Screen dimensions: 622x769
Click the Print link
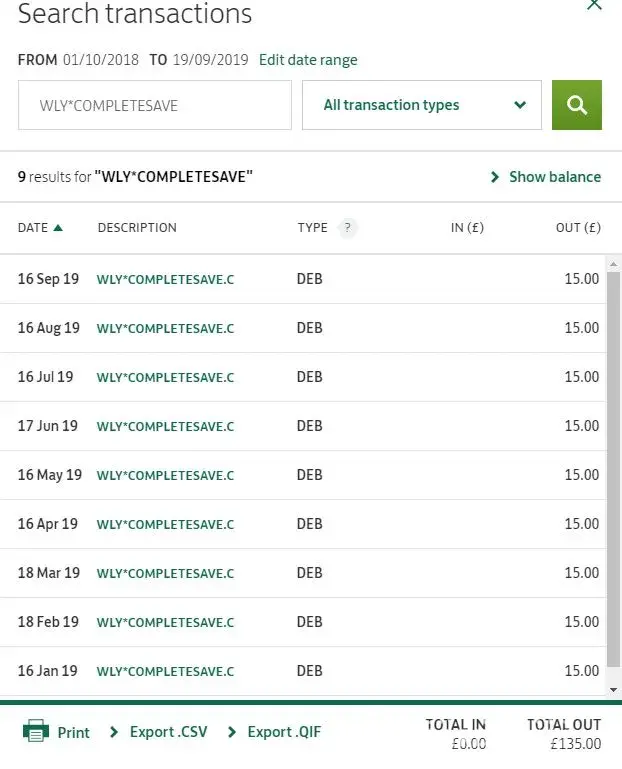click(x=73, y=732)
